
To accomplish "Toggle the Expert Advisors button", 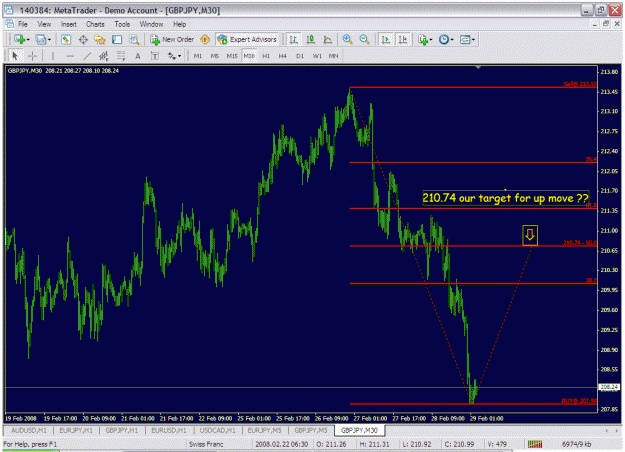I will click(x=248, y=39).
